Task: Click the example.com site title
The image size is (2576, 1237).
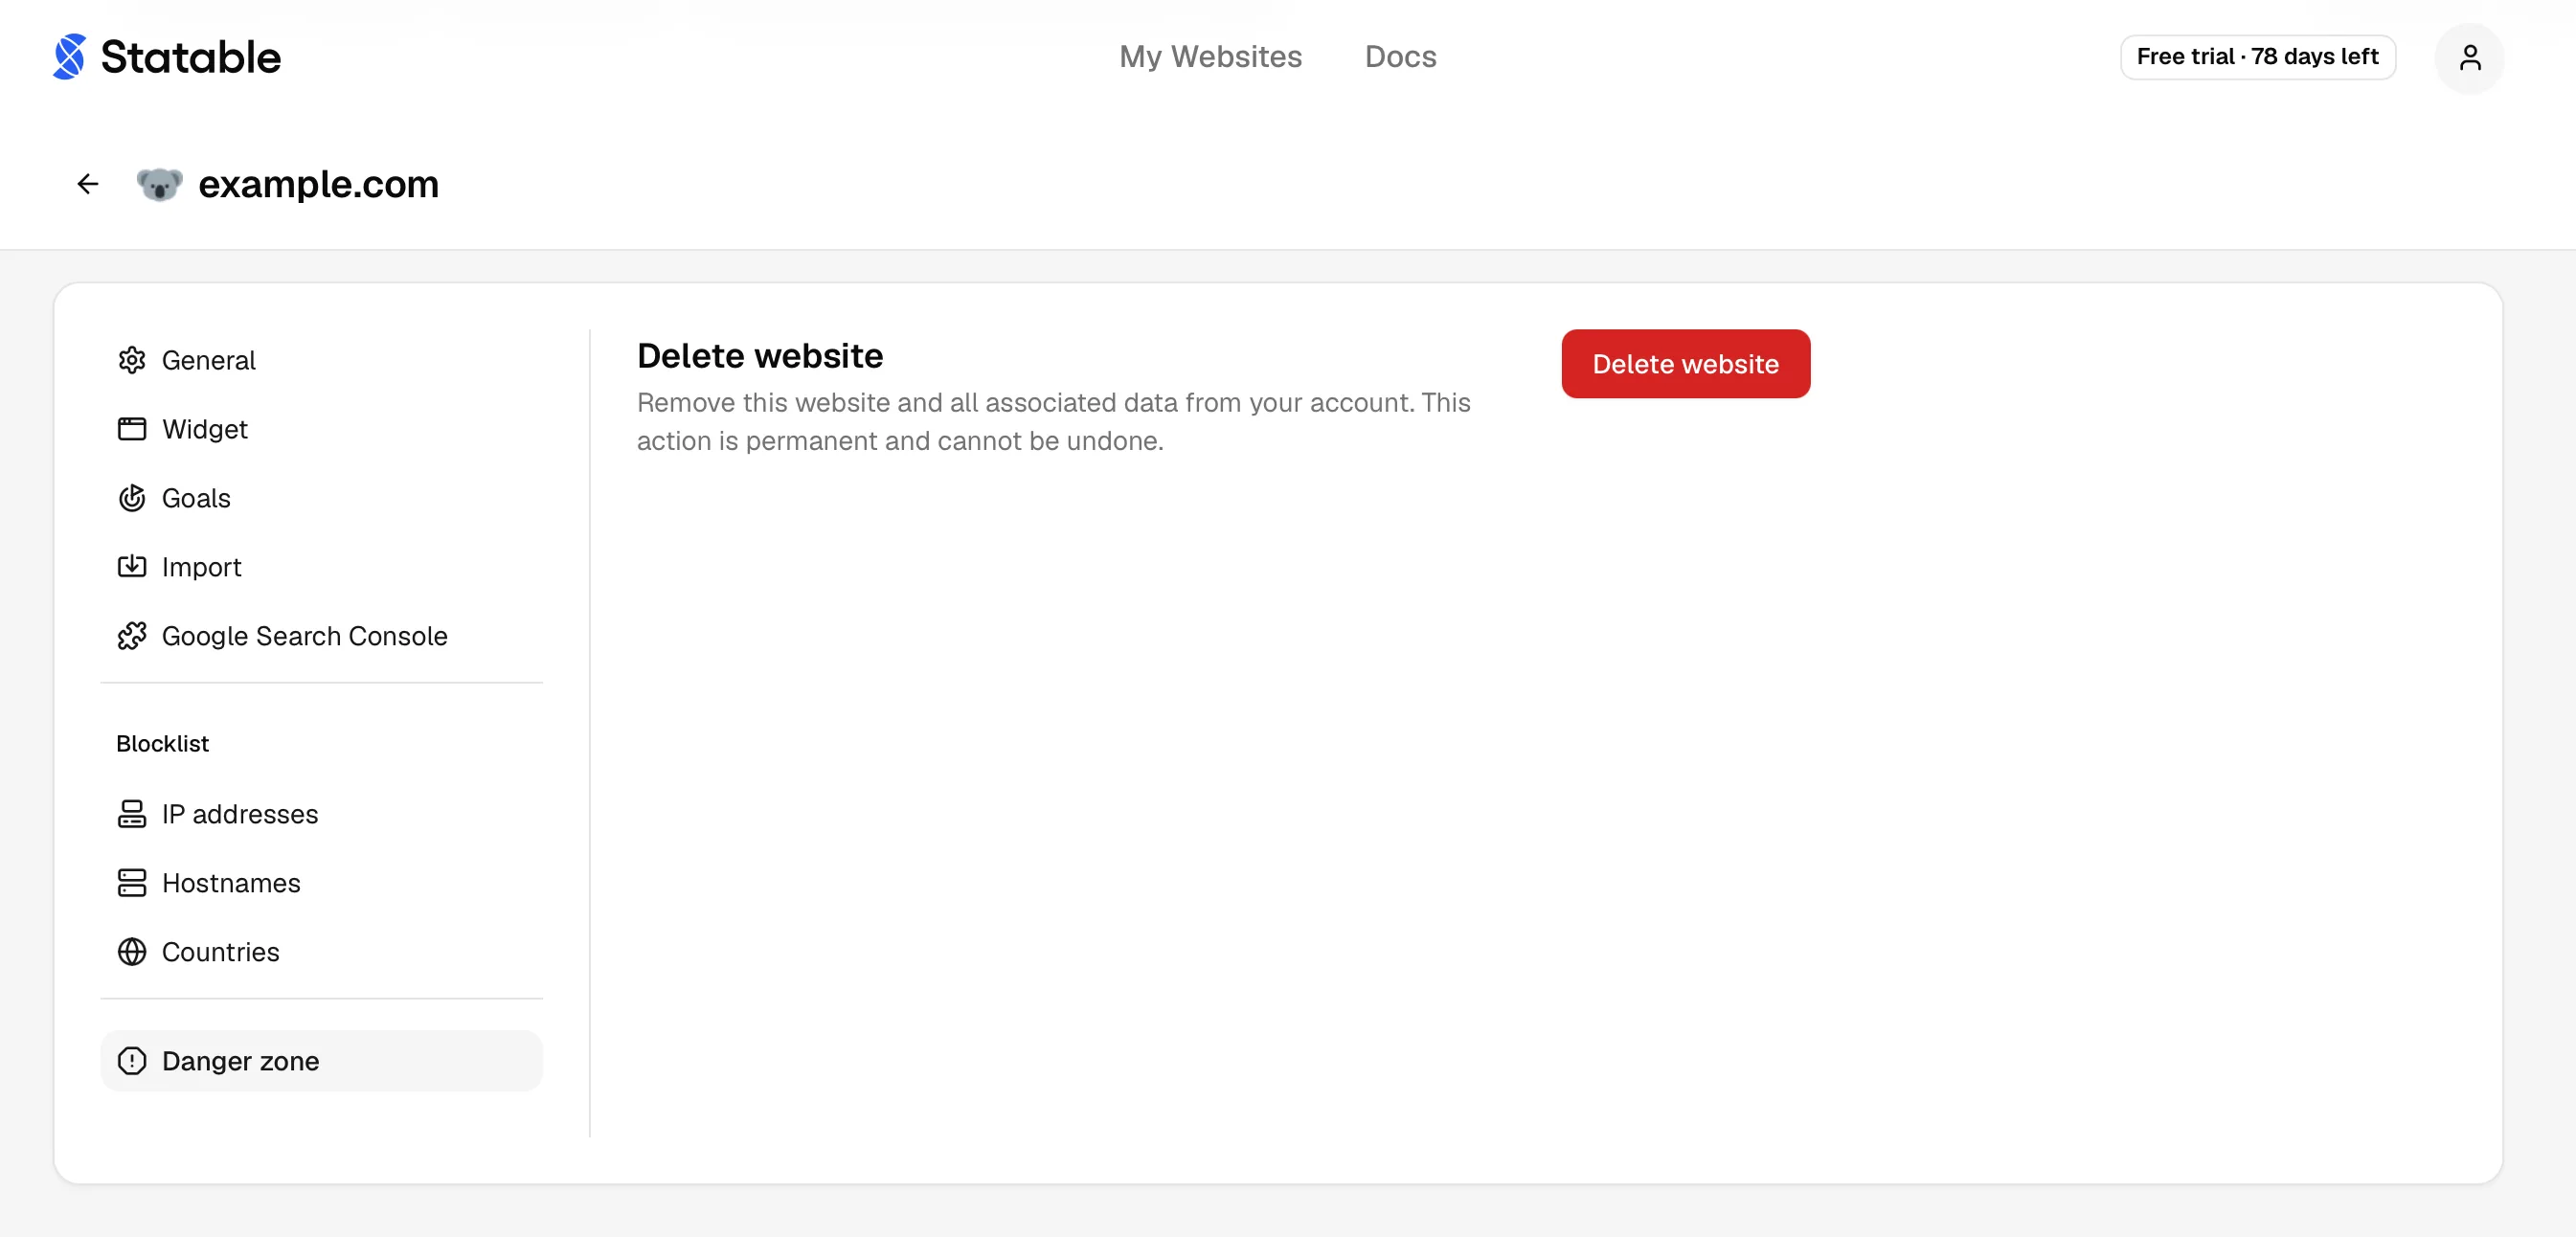Action: point(318,184)
